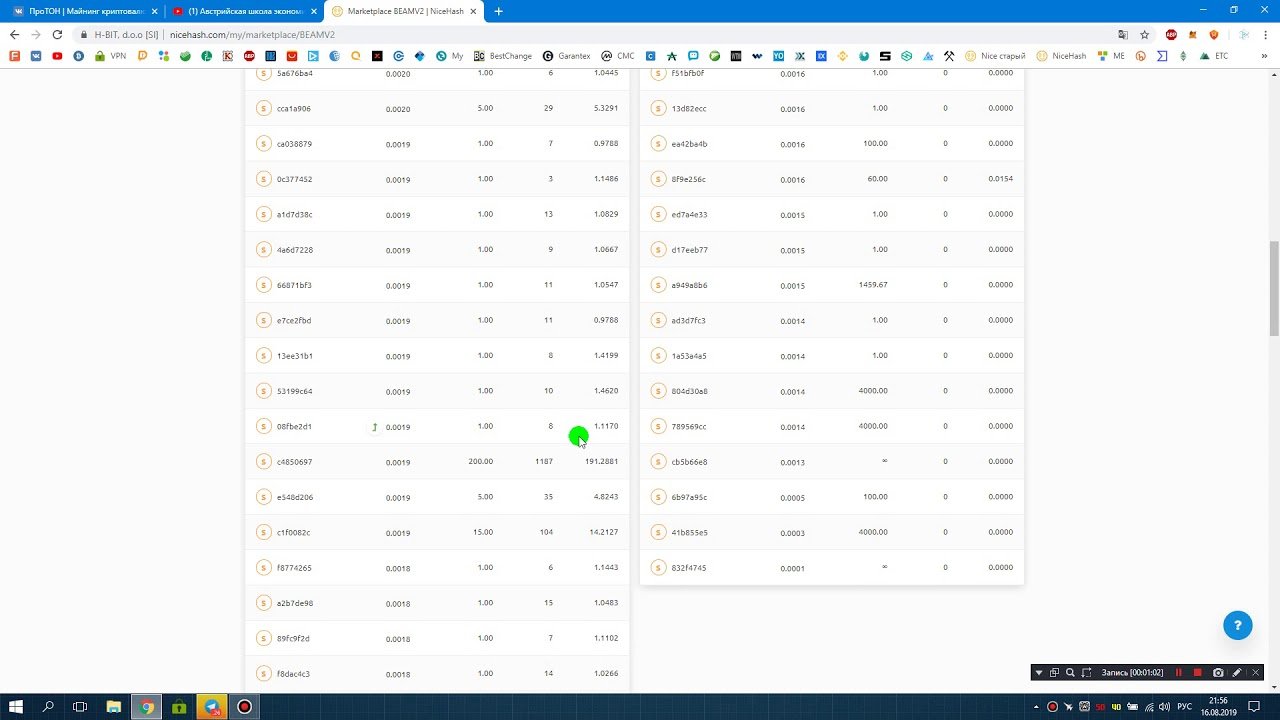Take a screenshot with the recorder camera icon

pos(1218,673)
